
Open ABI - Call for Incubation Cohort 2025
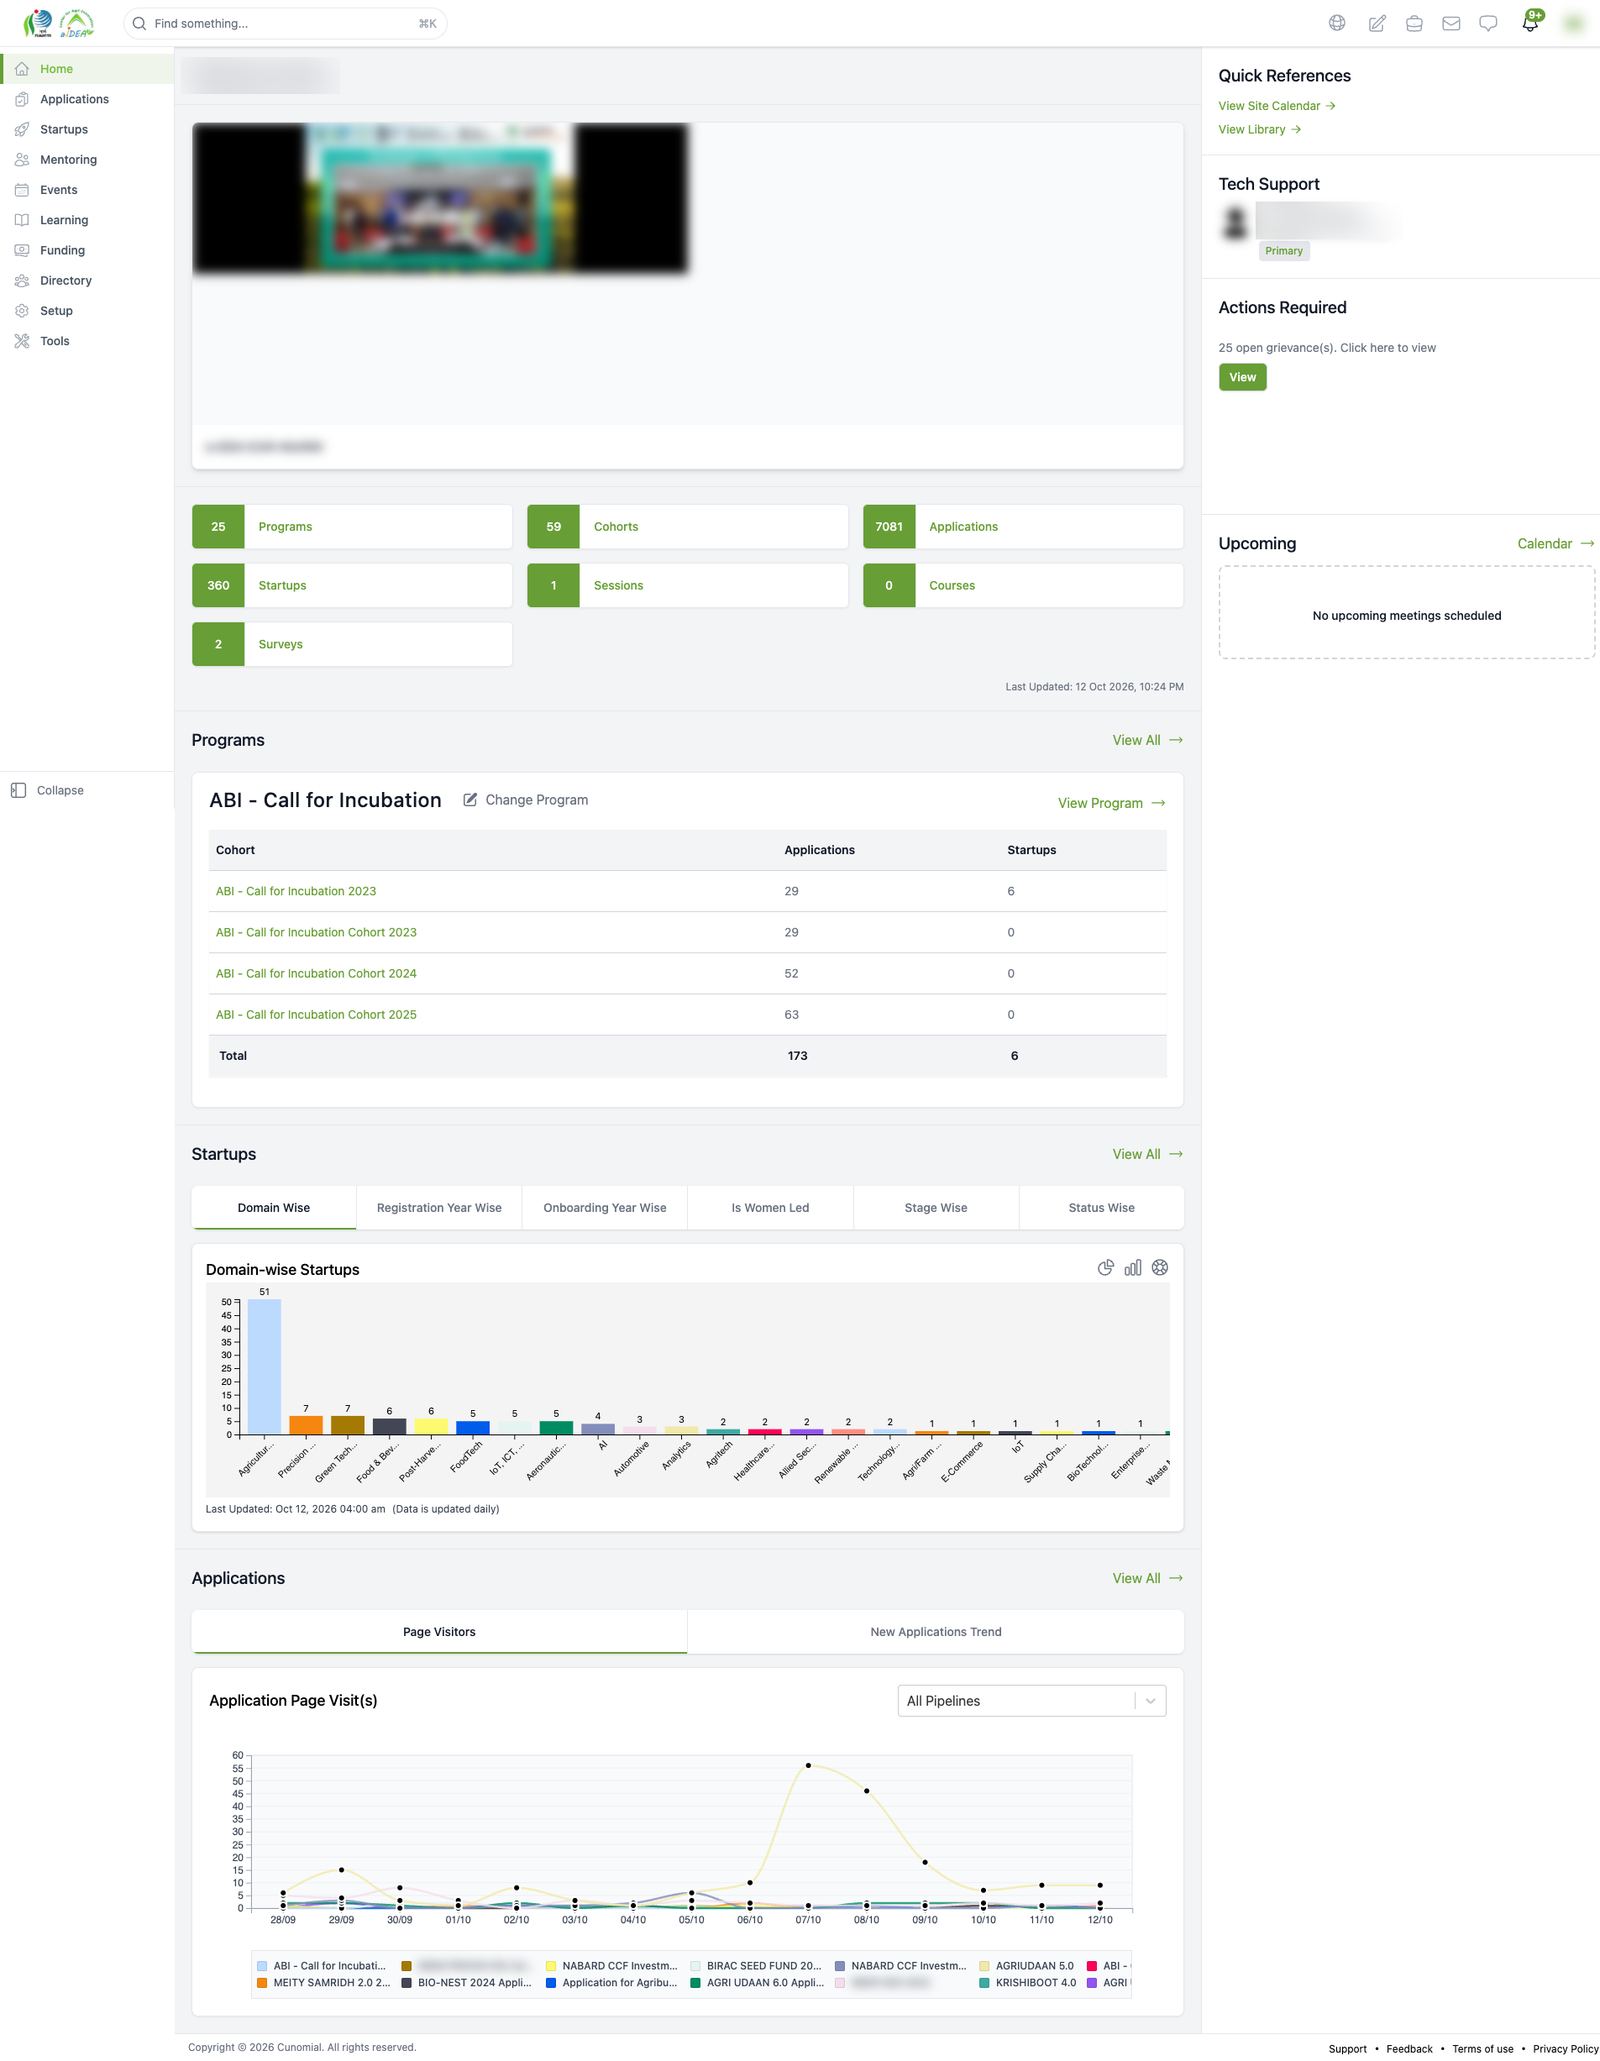coord(316,1014)
